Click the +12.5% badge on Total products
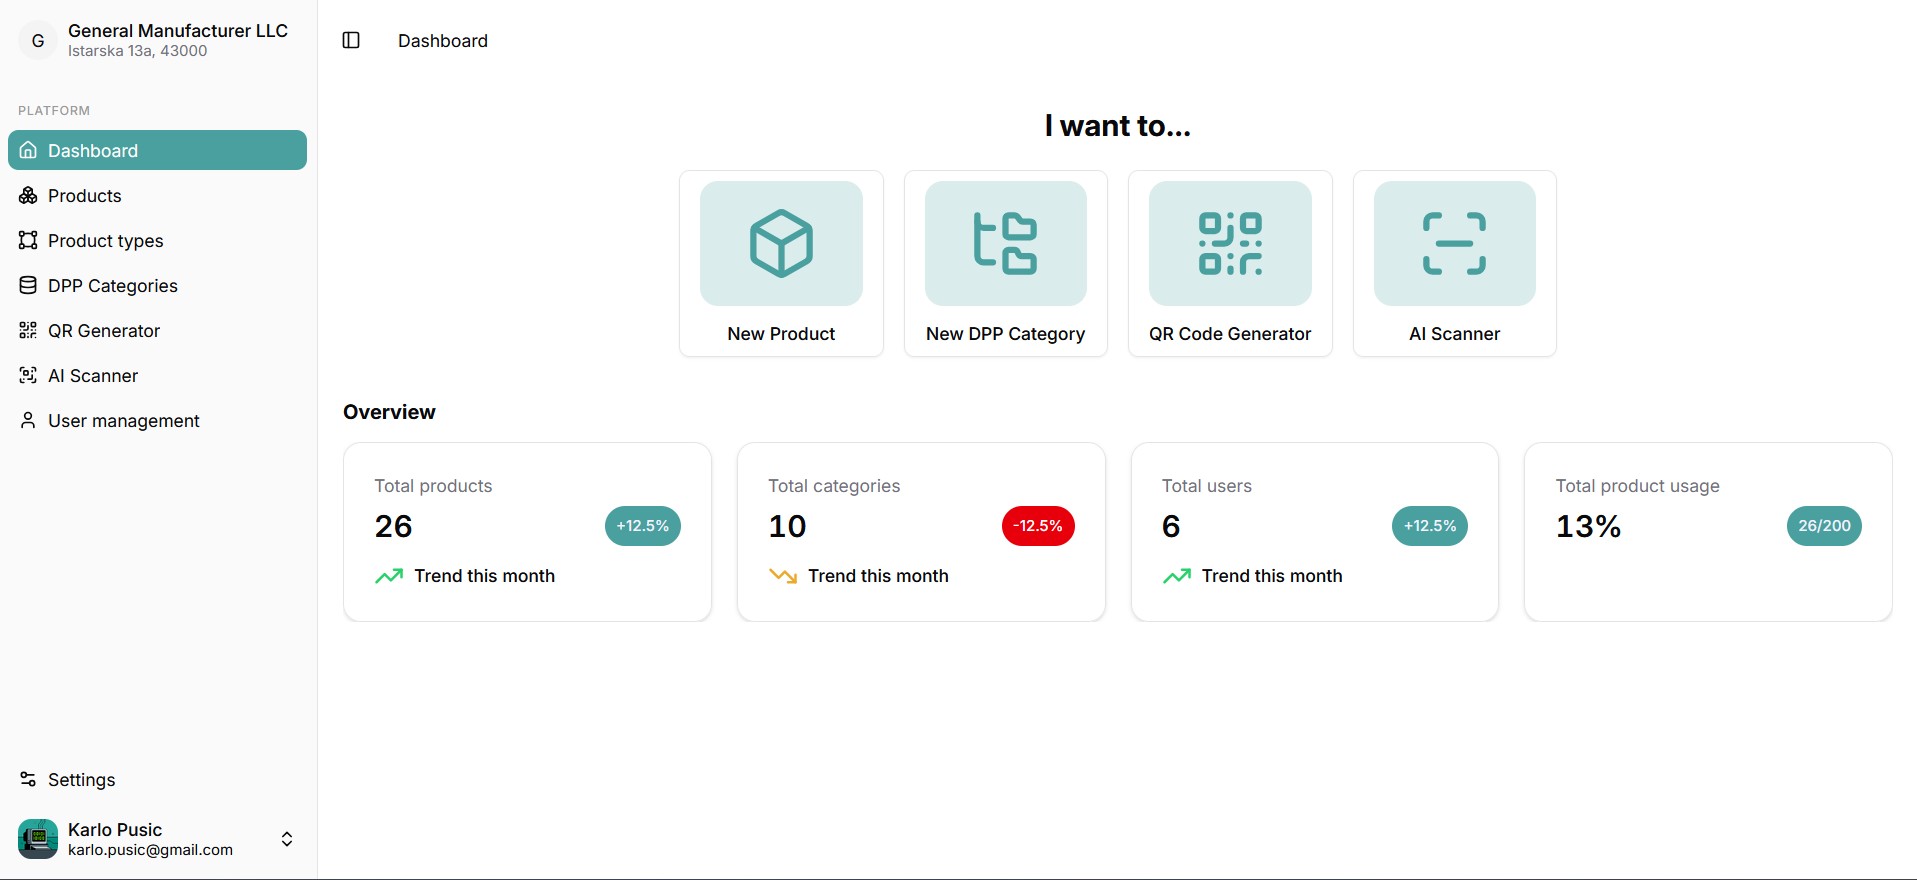The image size is (1917, 880). click(x=642, y=526)
